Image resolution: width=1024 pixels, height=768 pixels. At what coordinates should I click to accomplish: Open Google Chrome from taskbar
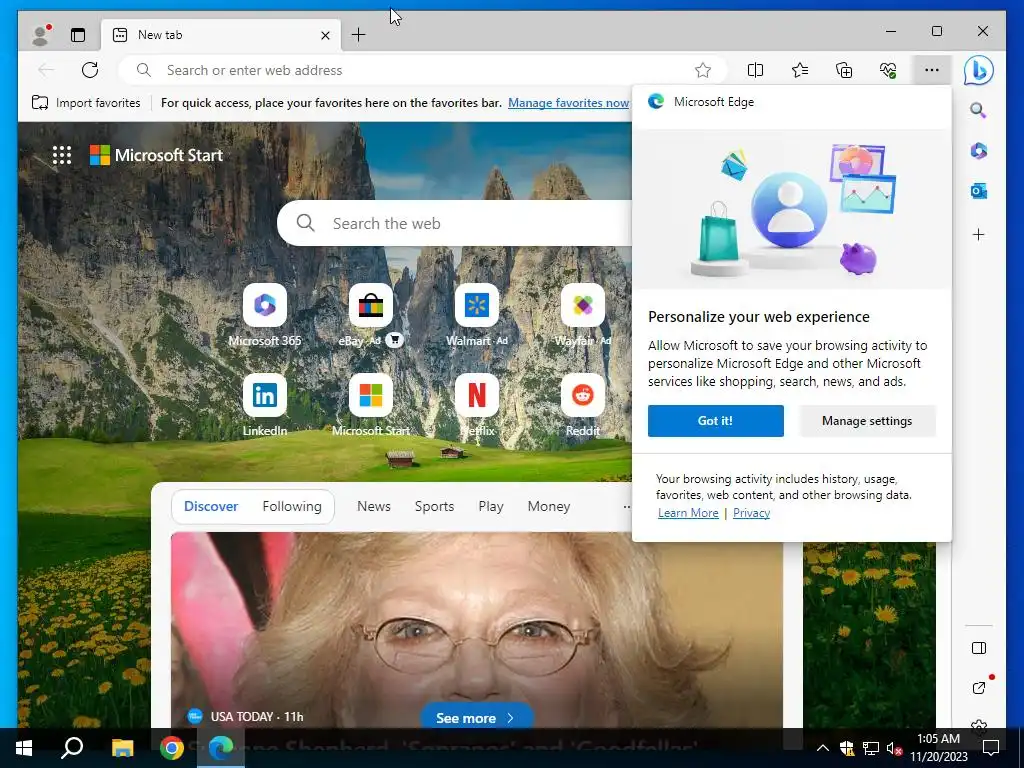pos(171,748)
